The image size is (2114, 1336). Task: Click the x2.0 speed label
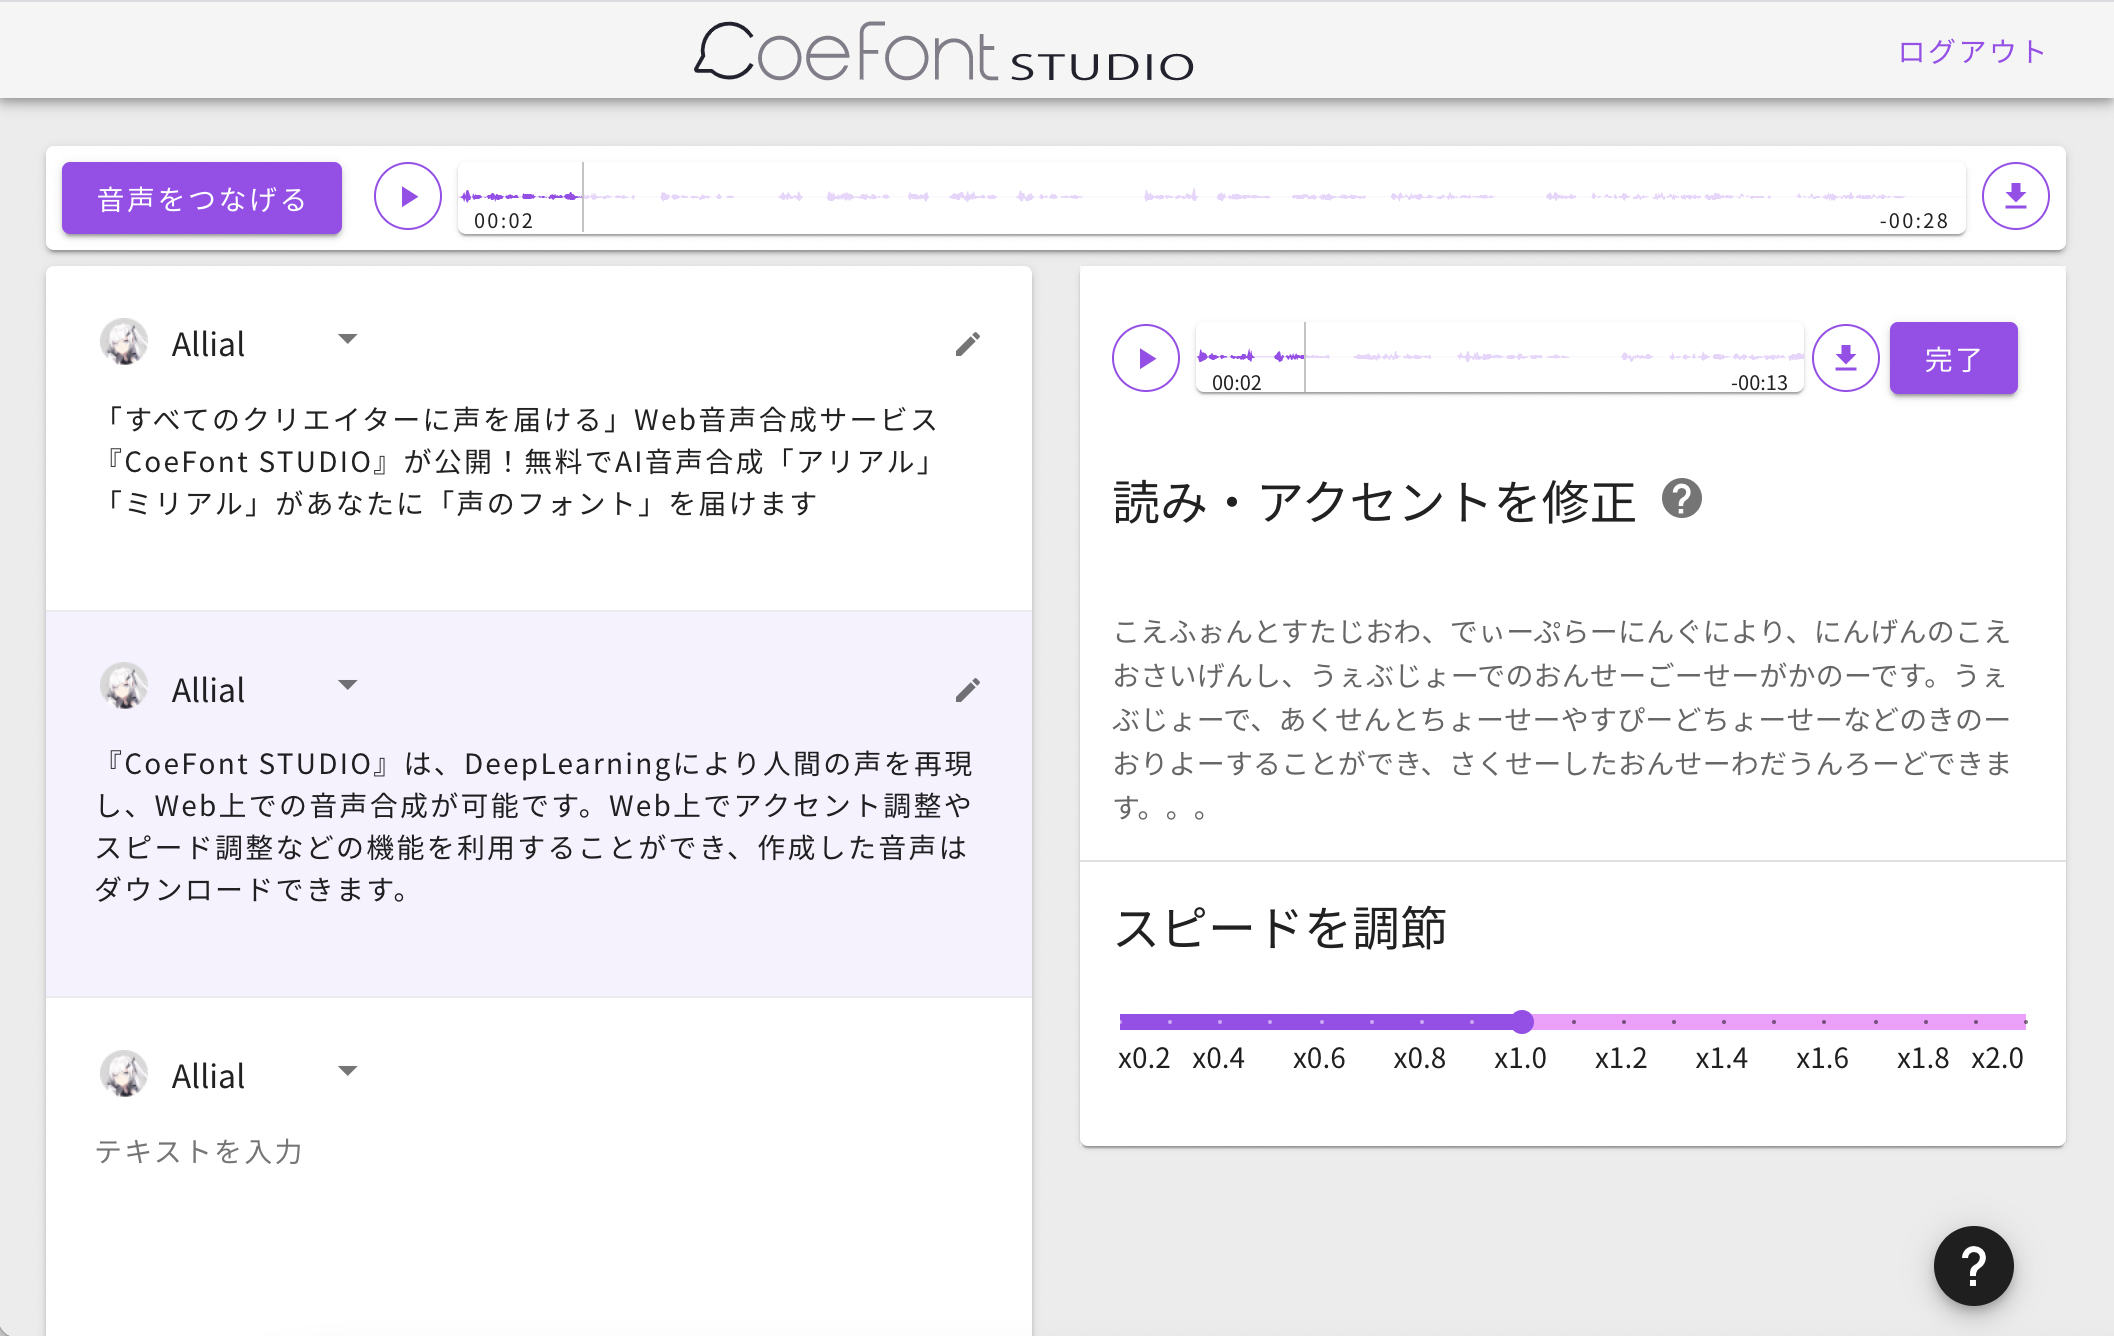[1997, 1058]
